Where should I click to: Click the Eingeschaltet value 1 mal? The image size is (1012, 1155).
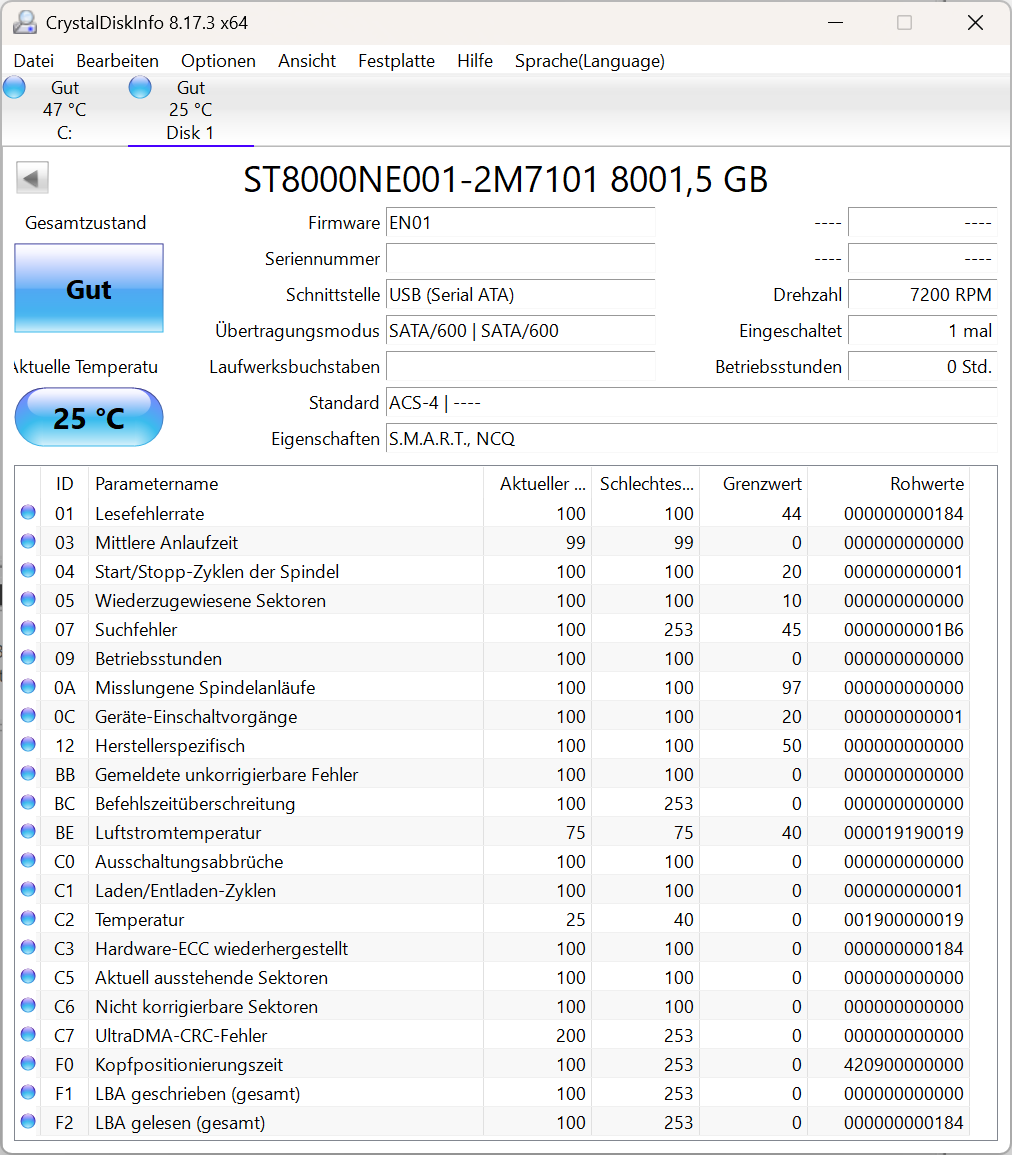tap(923, 331)
